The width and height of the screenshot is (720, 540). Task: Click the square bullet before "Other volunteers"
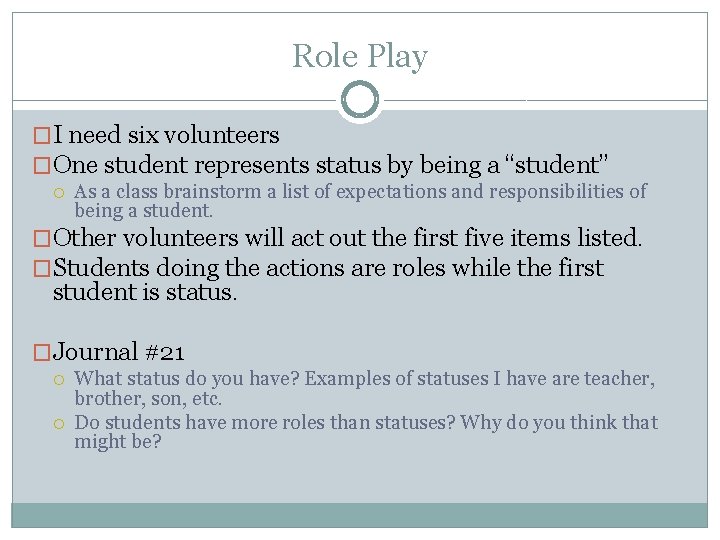42,239
